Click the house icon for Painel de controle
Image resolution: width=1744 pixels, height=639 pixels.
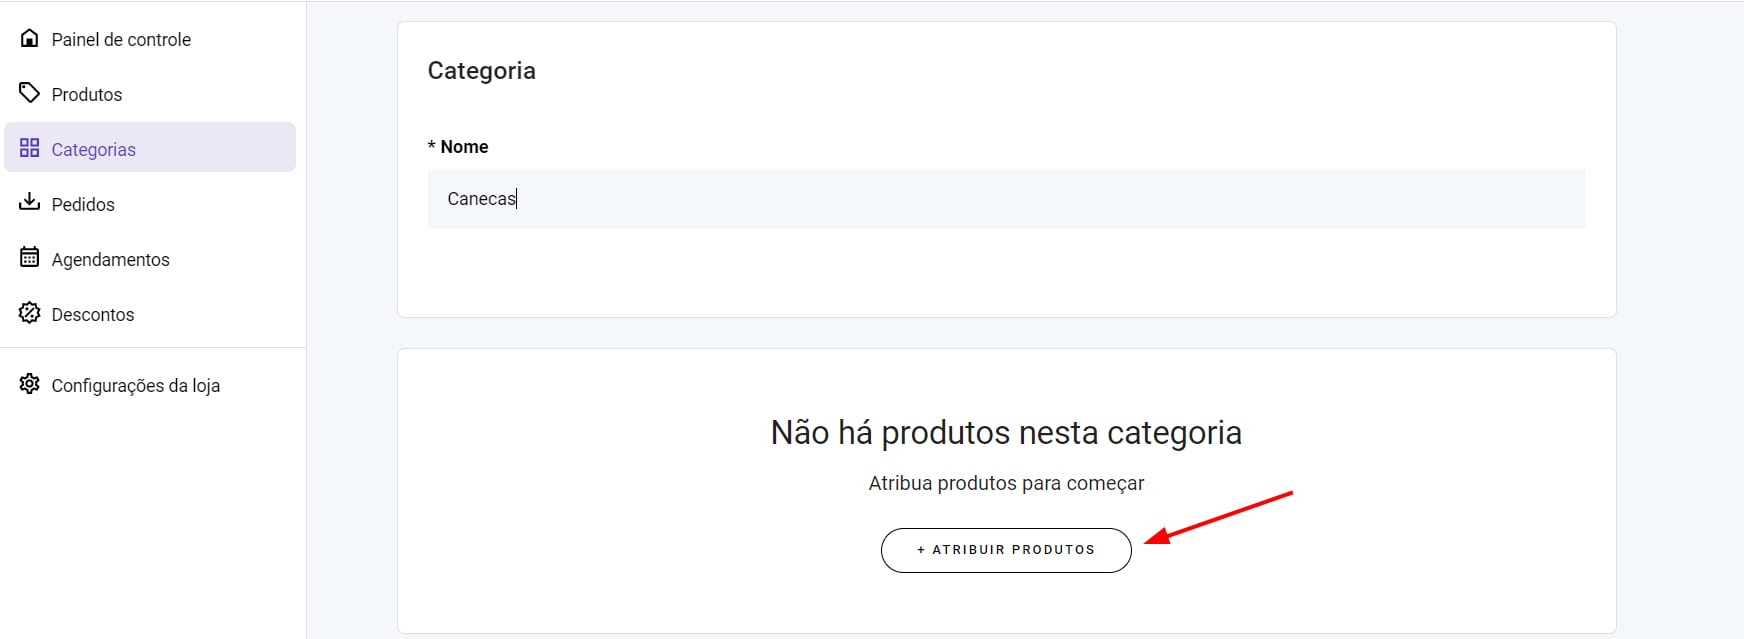[x=30, y=39]
